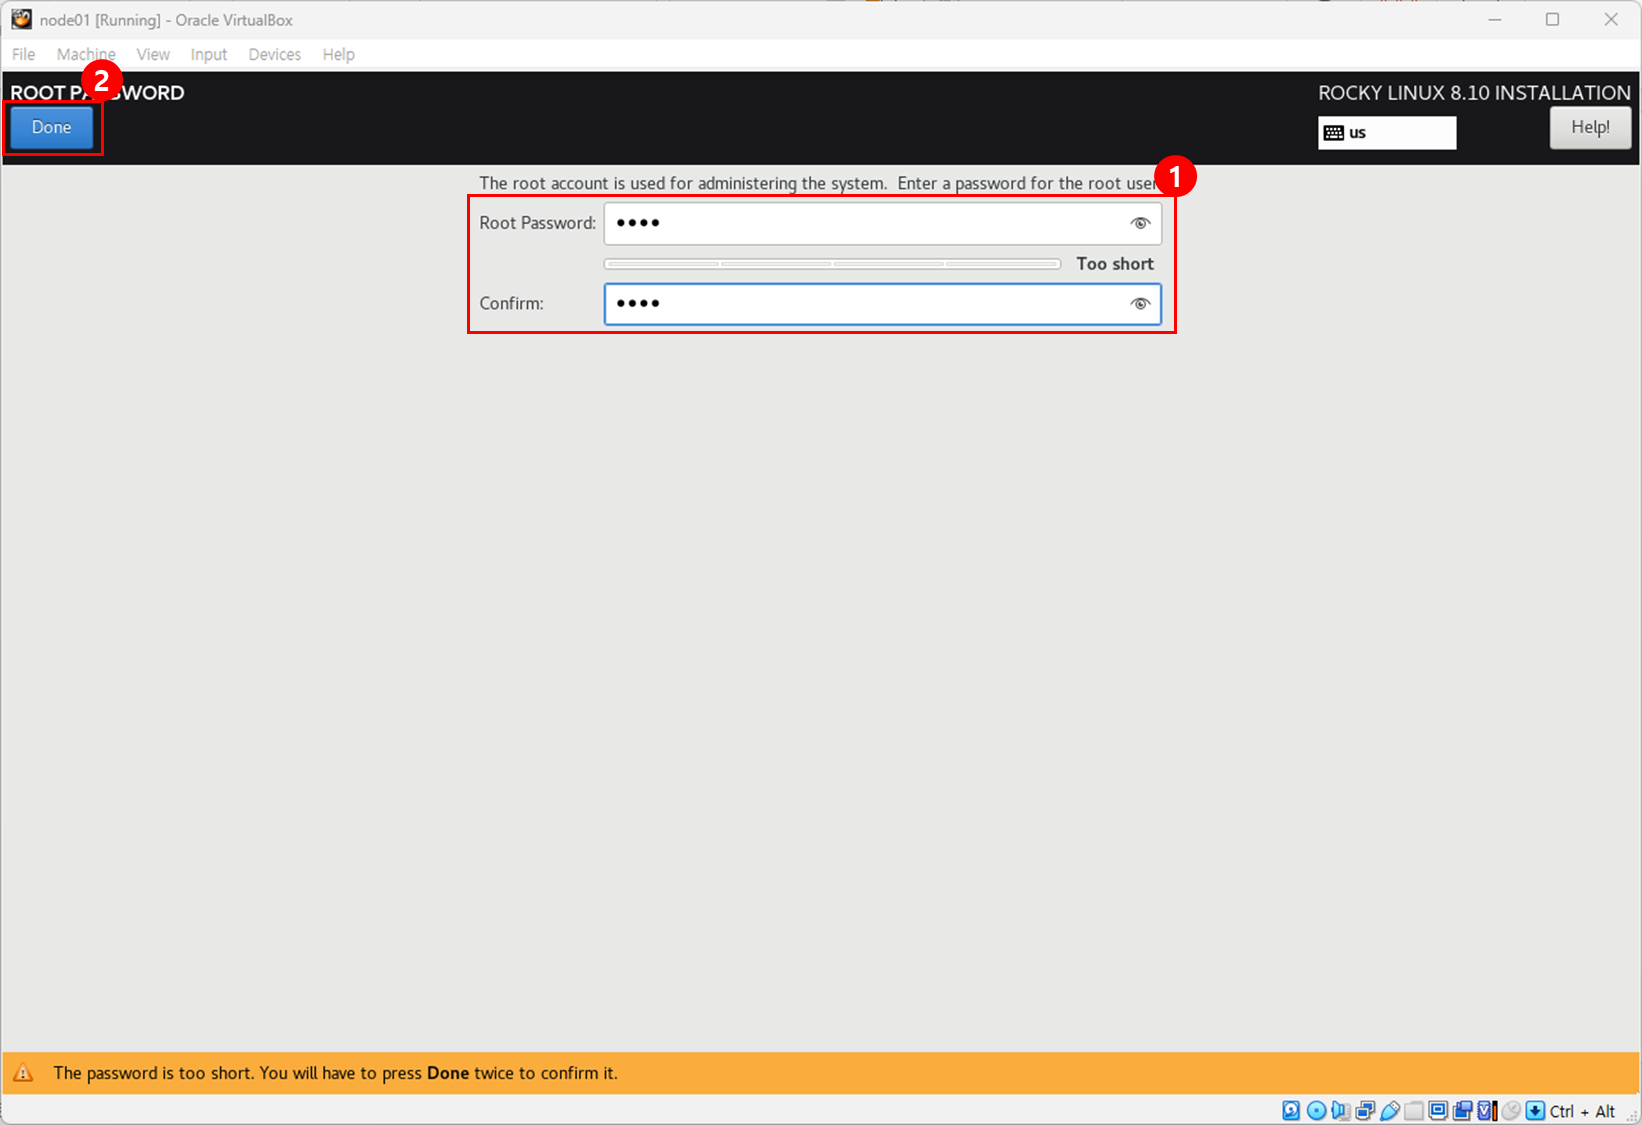Image resolution: width=1642 pixels, height=1125 pixels.
Task: Reveal the Confirm field via its eye icon
Action: 1140,304
